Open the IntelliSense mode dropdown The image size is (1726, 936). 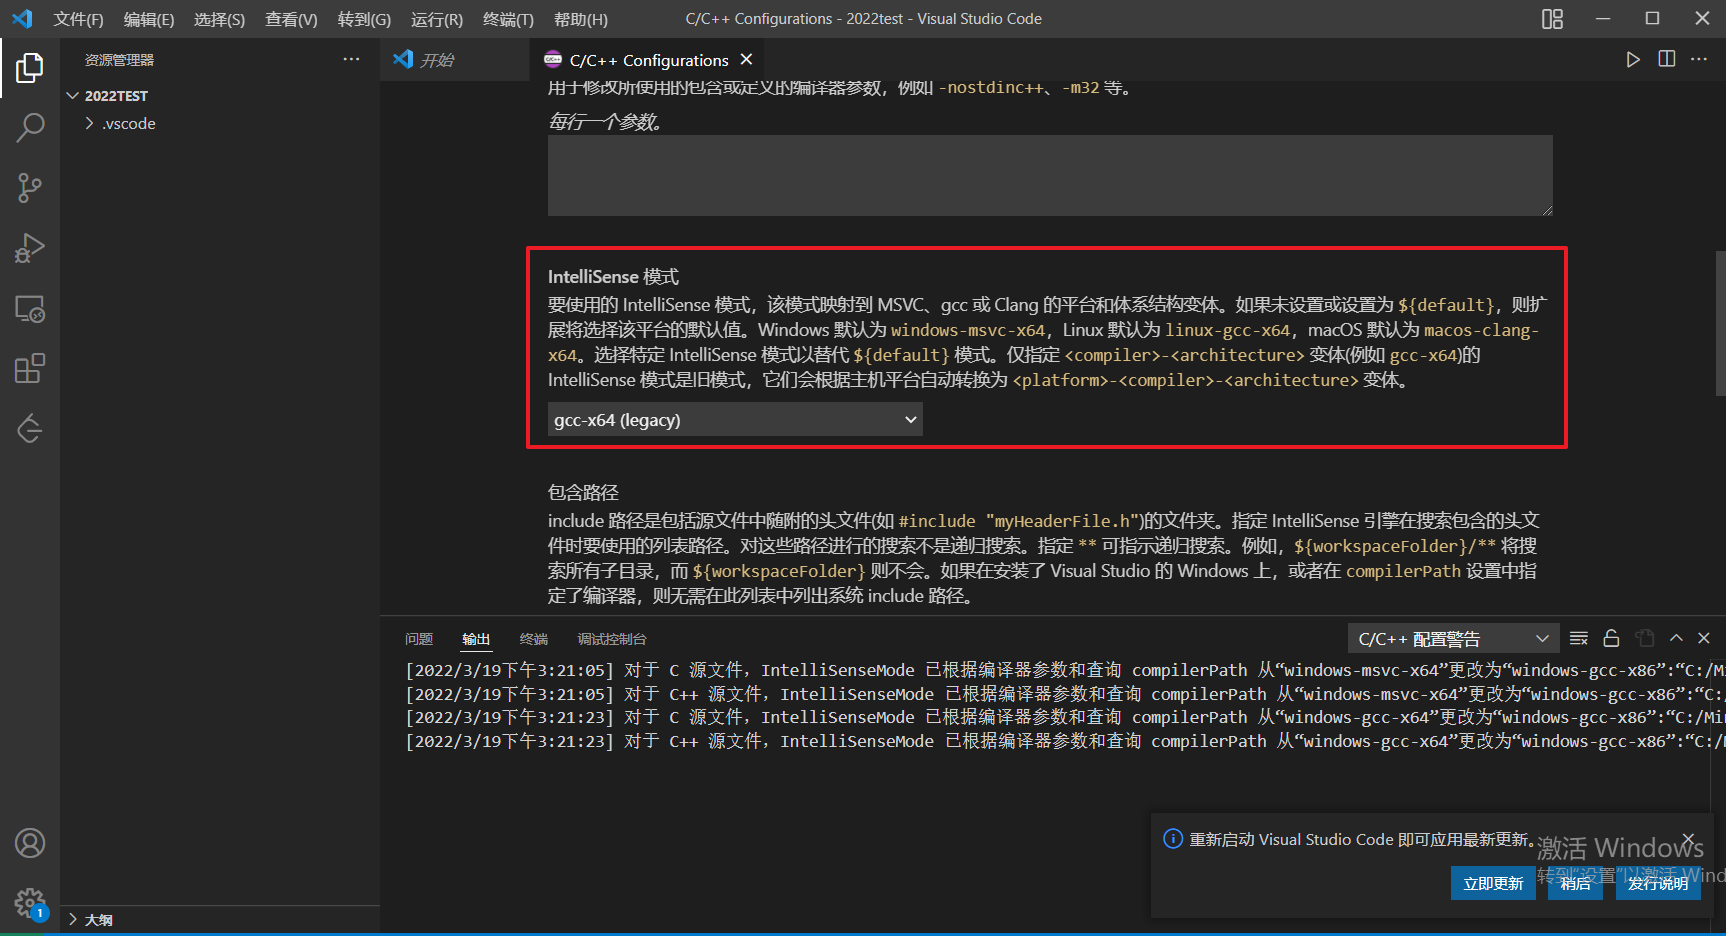coord(735,420)
